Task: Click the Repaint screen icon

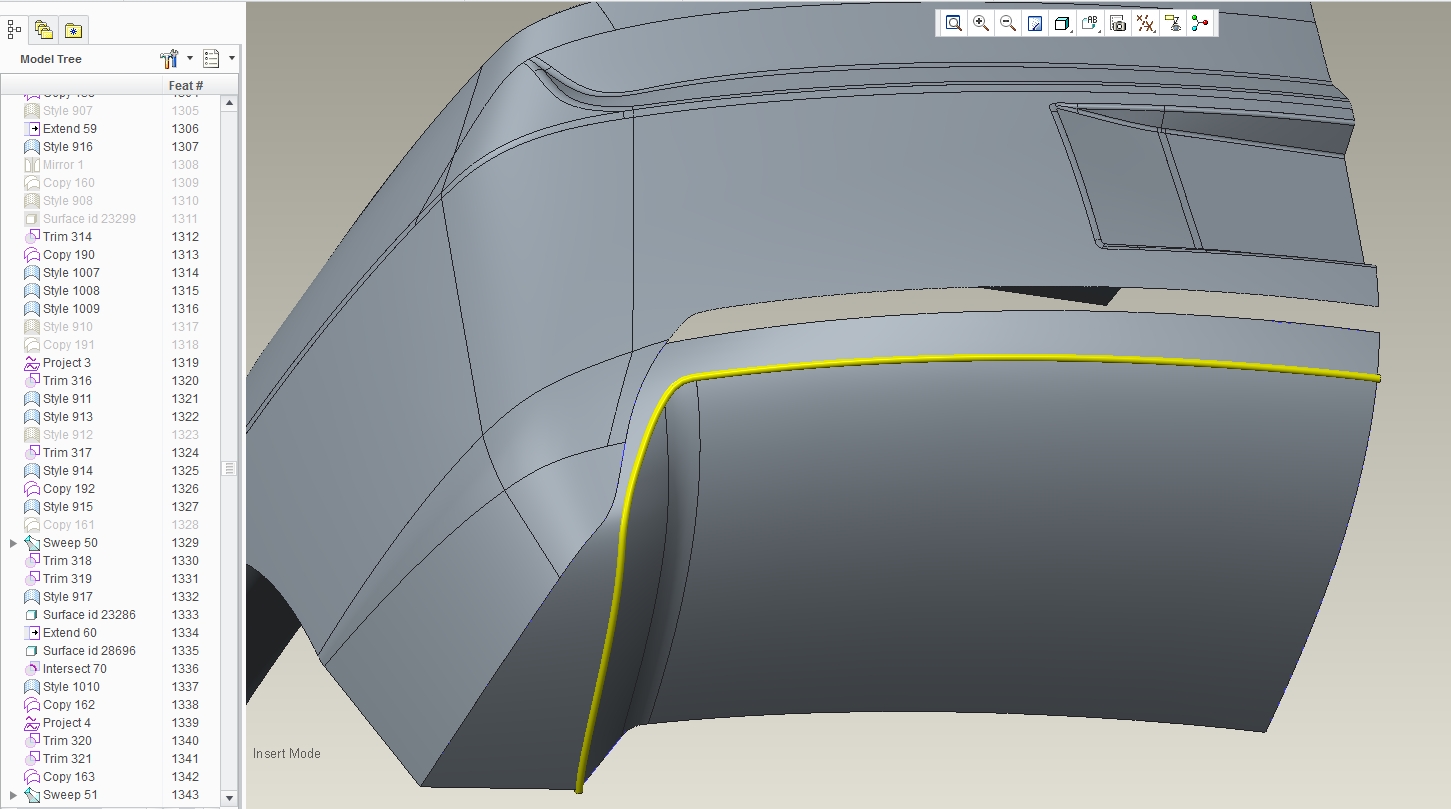Action: 1035,23
